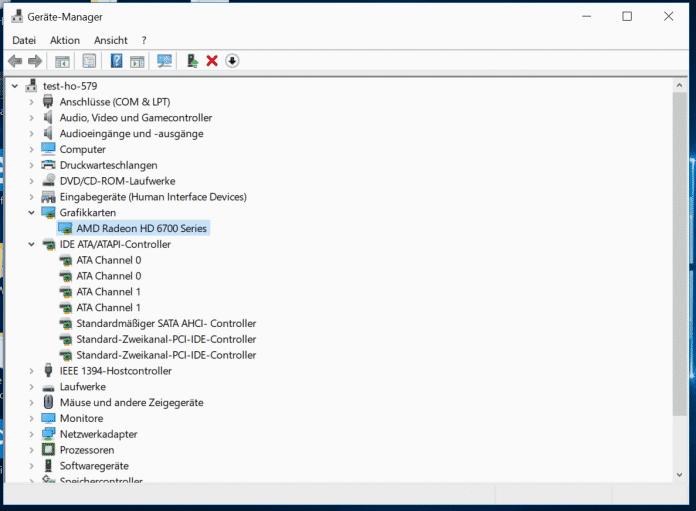Click the back arrow in the toolbar
The width and height of the screenshot is (696, 511).
coord(15,61)
